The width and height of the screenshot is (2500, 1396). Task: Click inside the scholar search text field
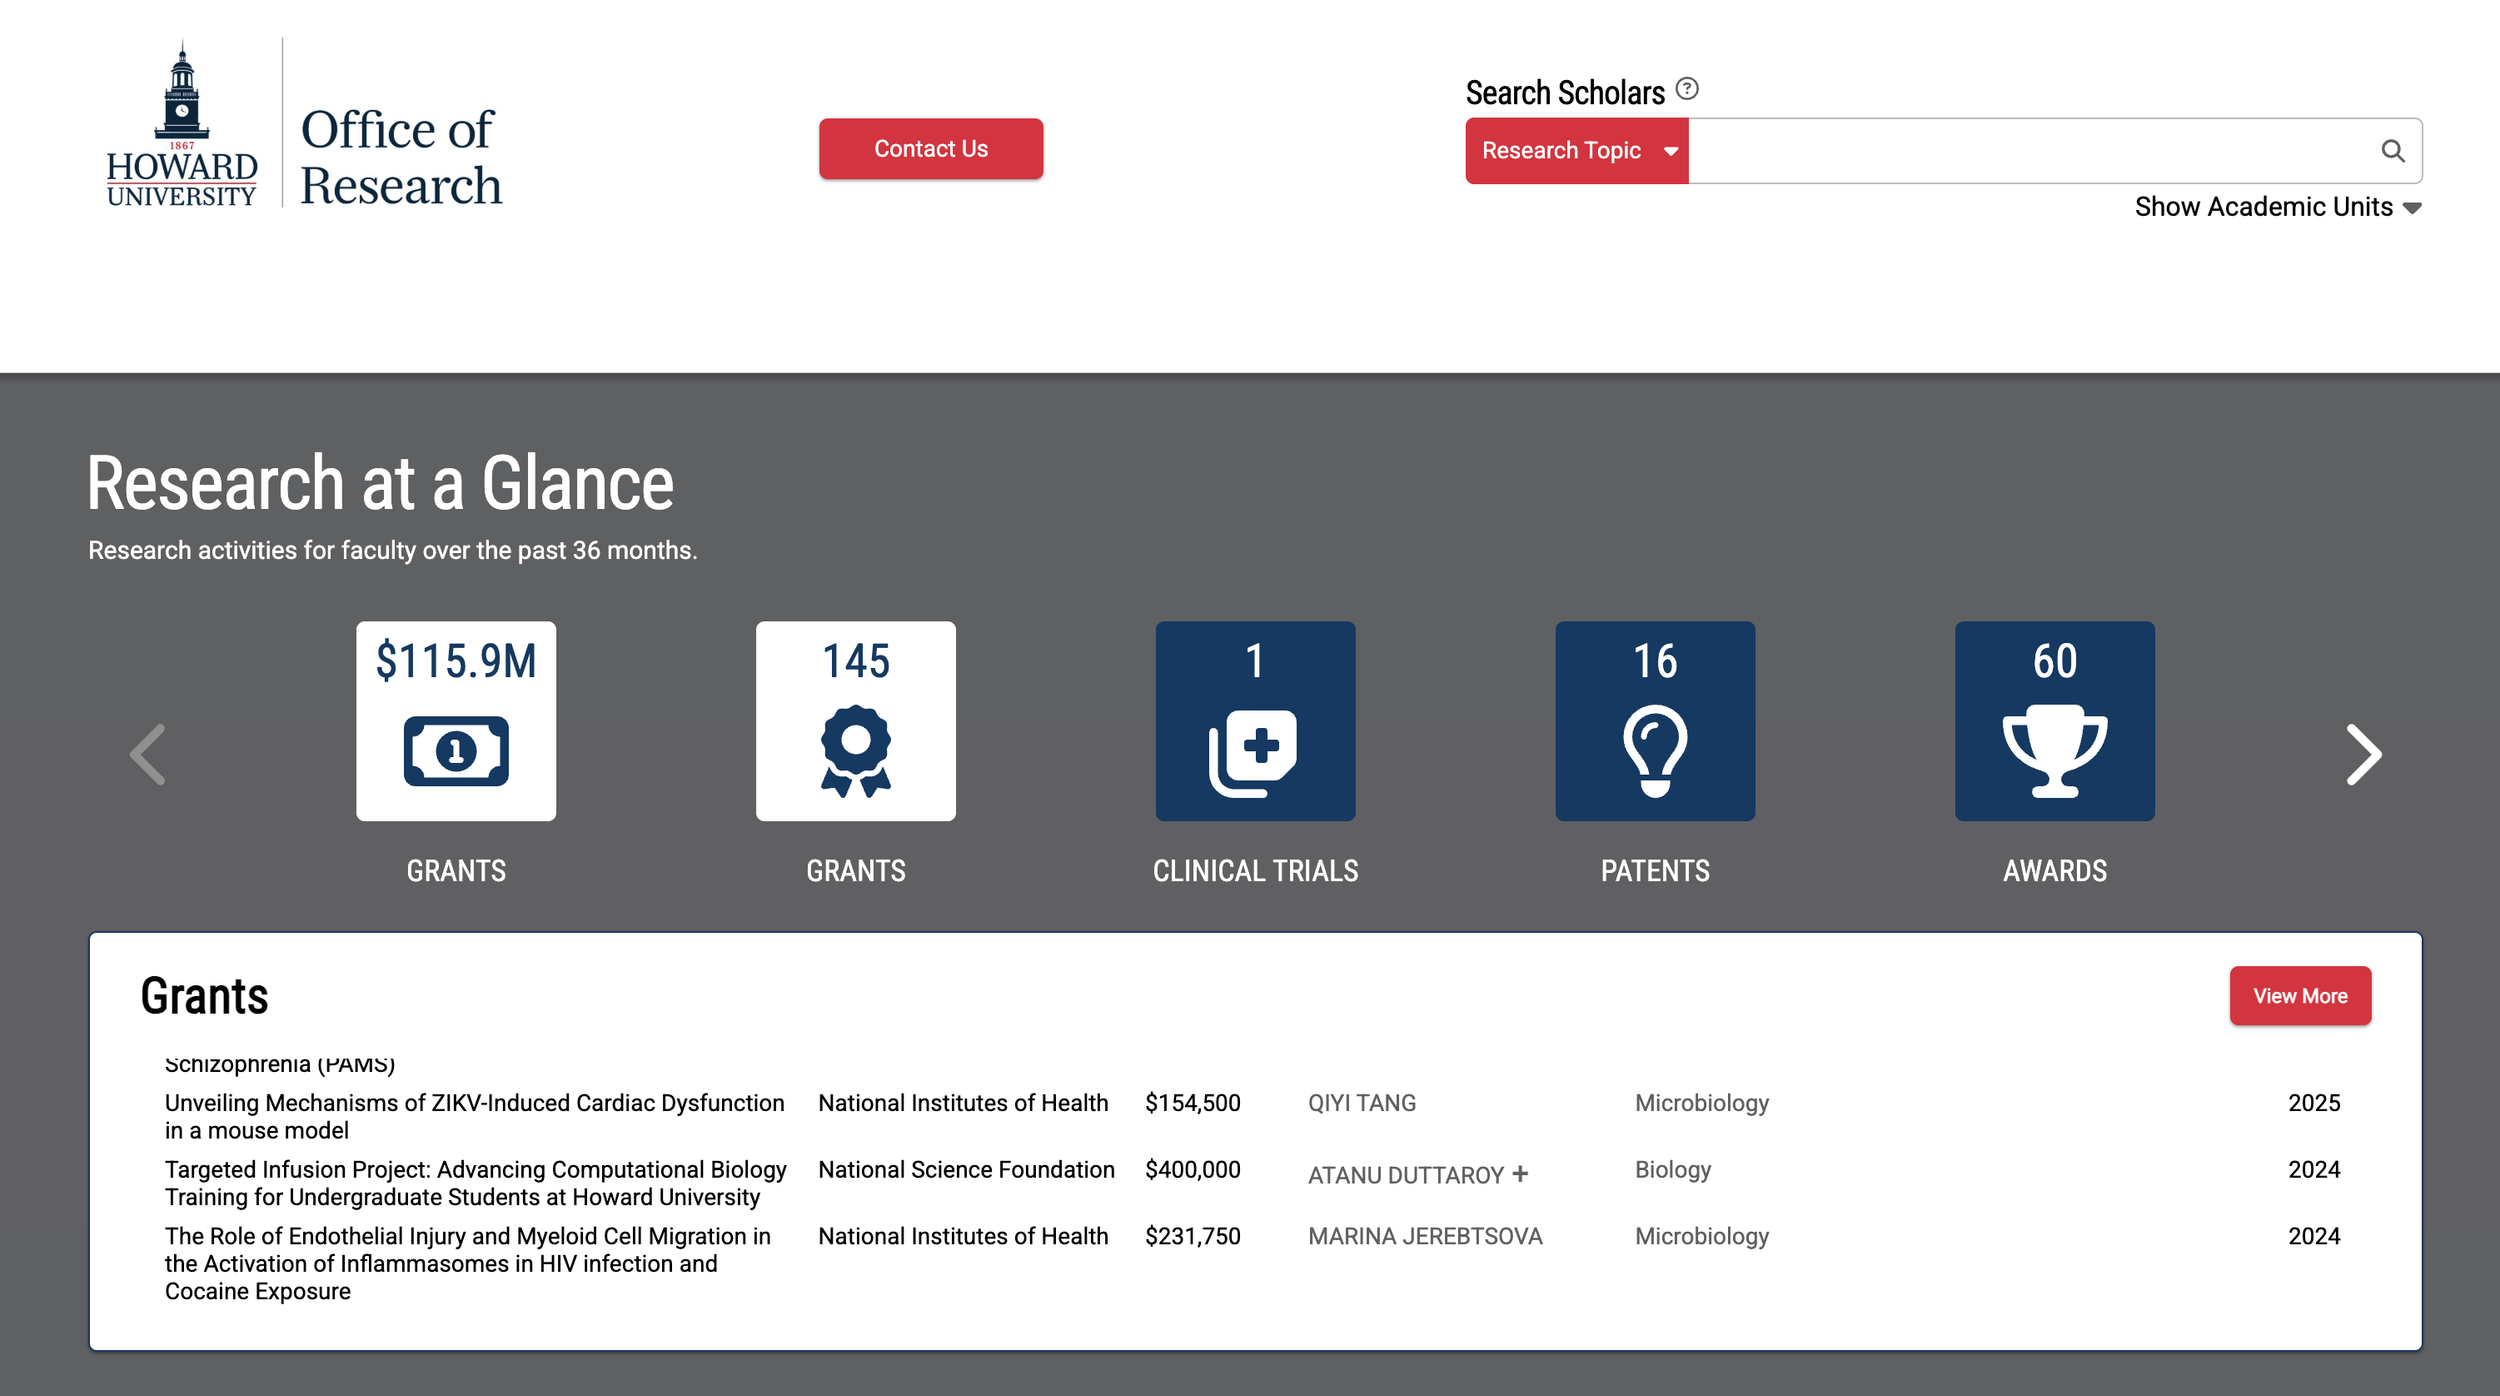[x=2030, y=151]
